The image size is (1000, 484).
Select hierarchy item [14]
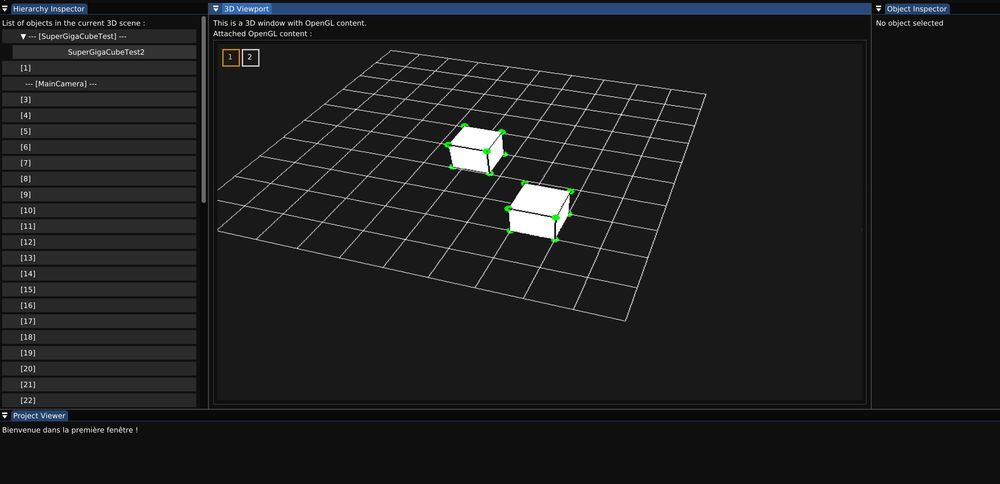point(99,274)
